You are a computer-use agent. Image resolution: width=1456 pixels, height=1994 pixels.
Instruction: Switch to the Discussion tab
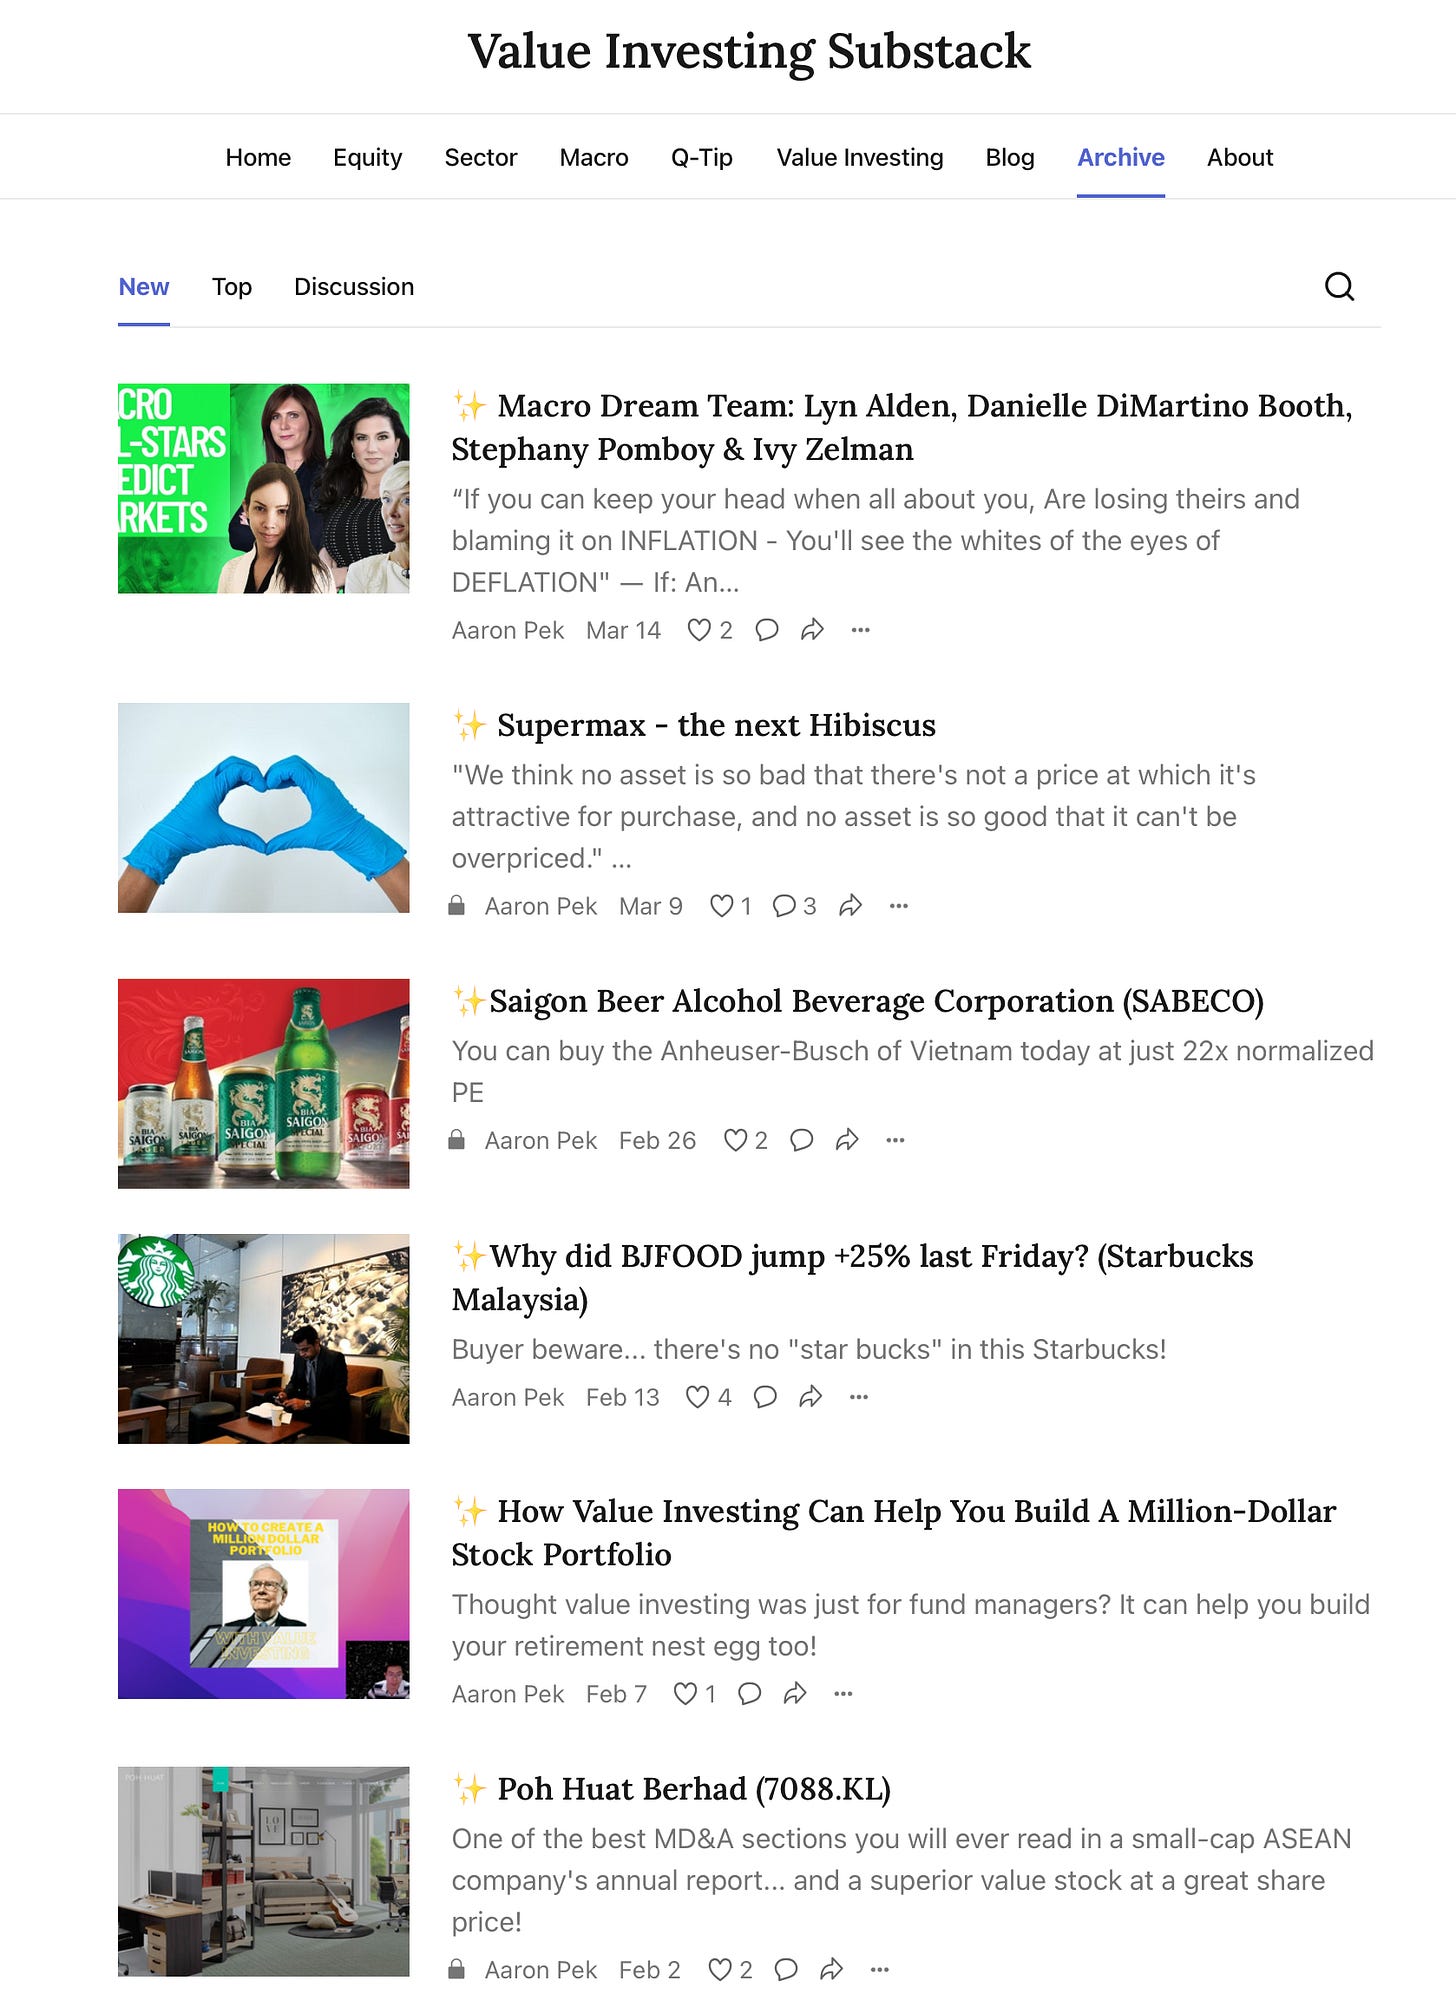pos(354,287)
